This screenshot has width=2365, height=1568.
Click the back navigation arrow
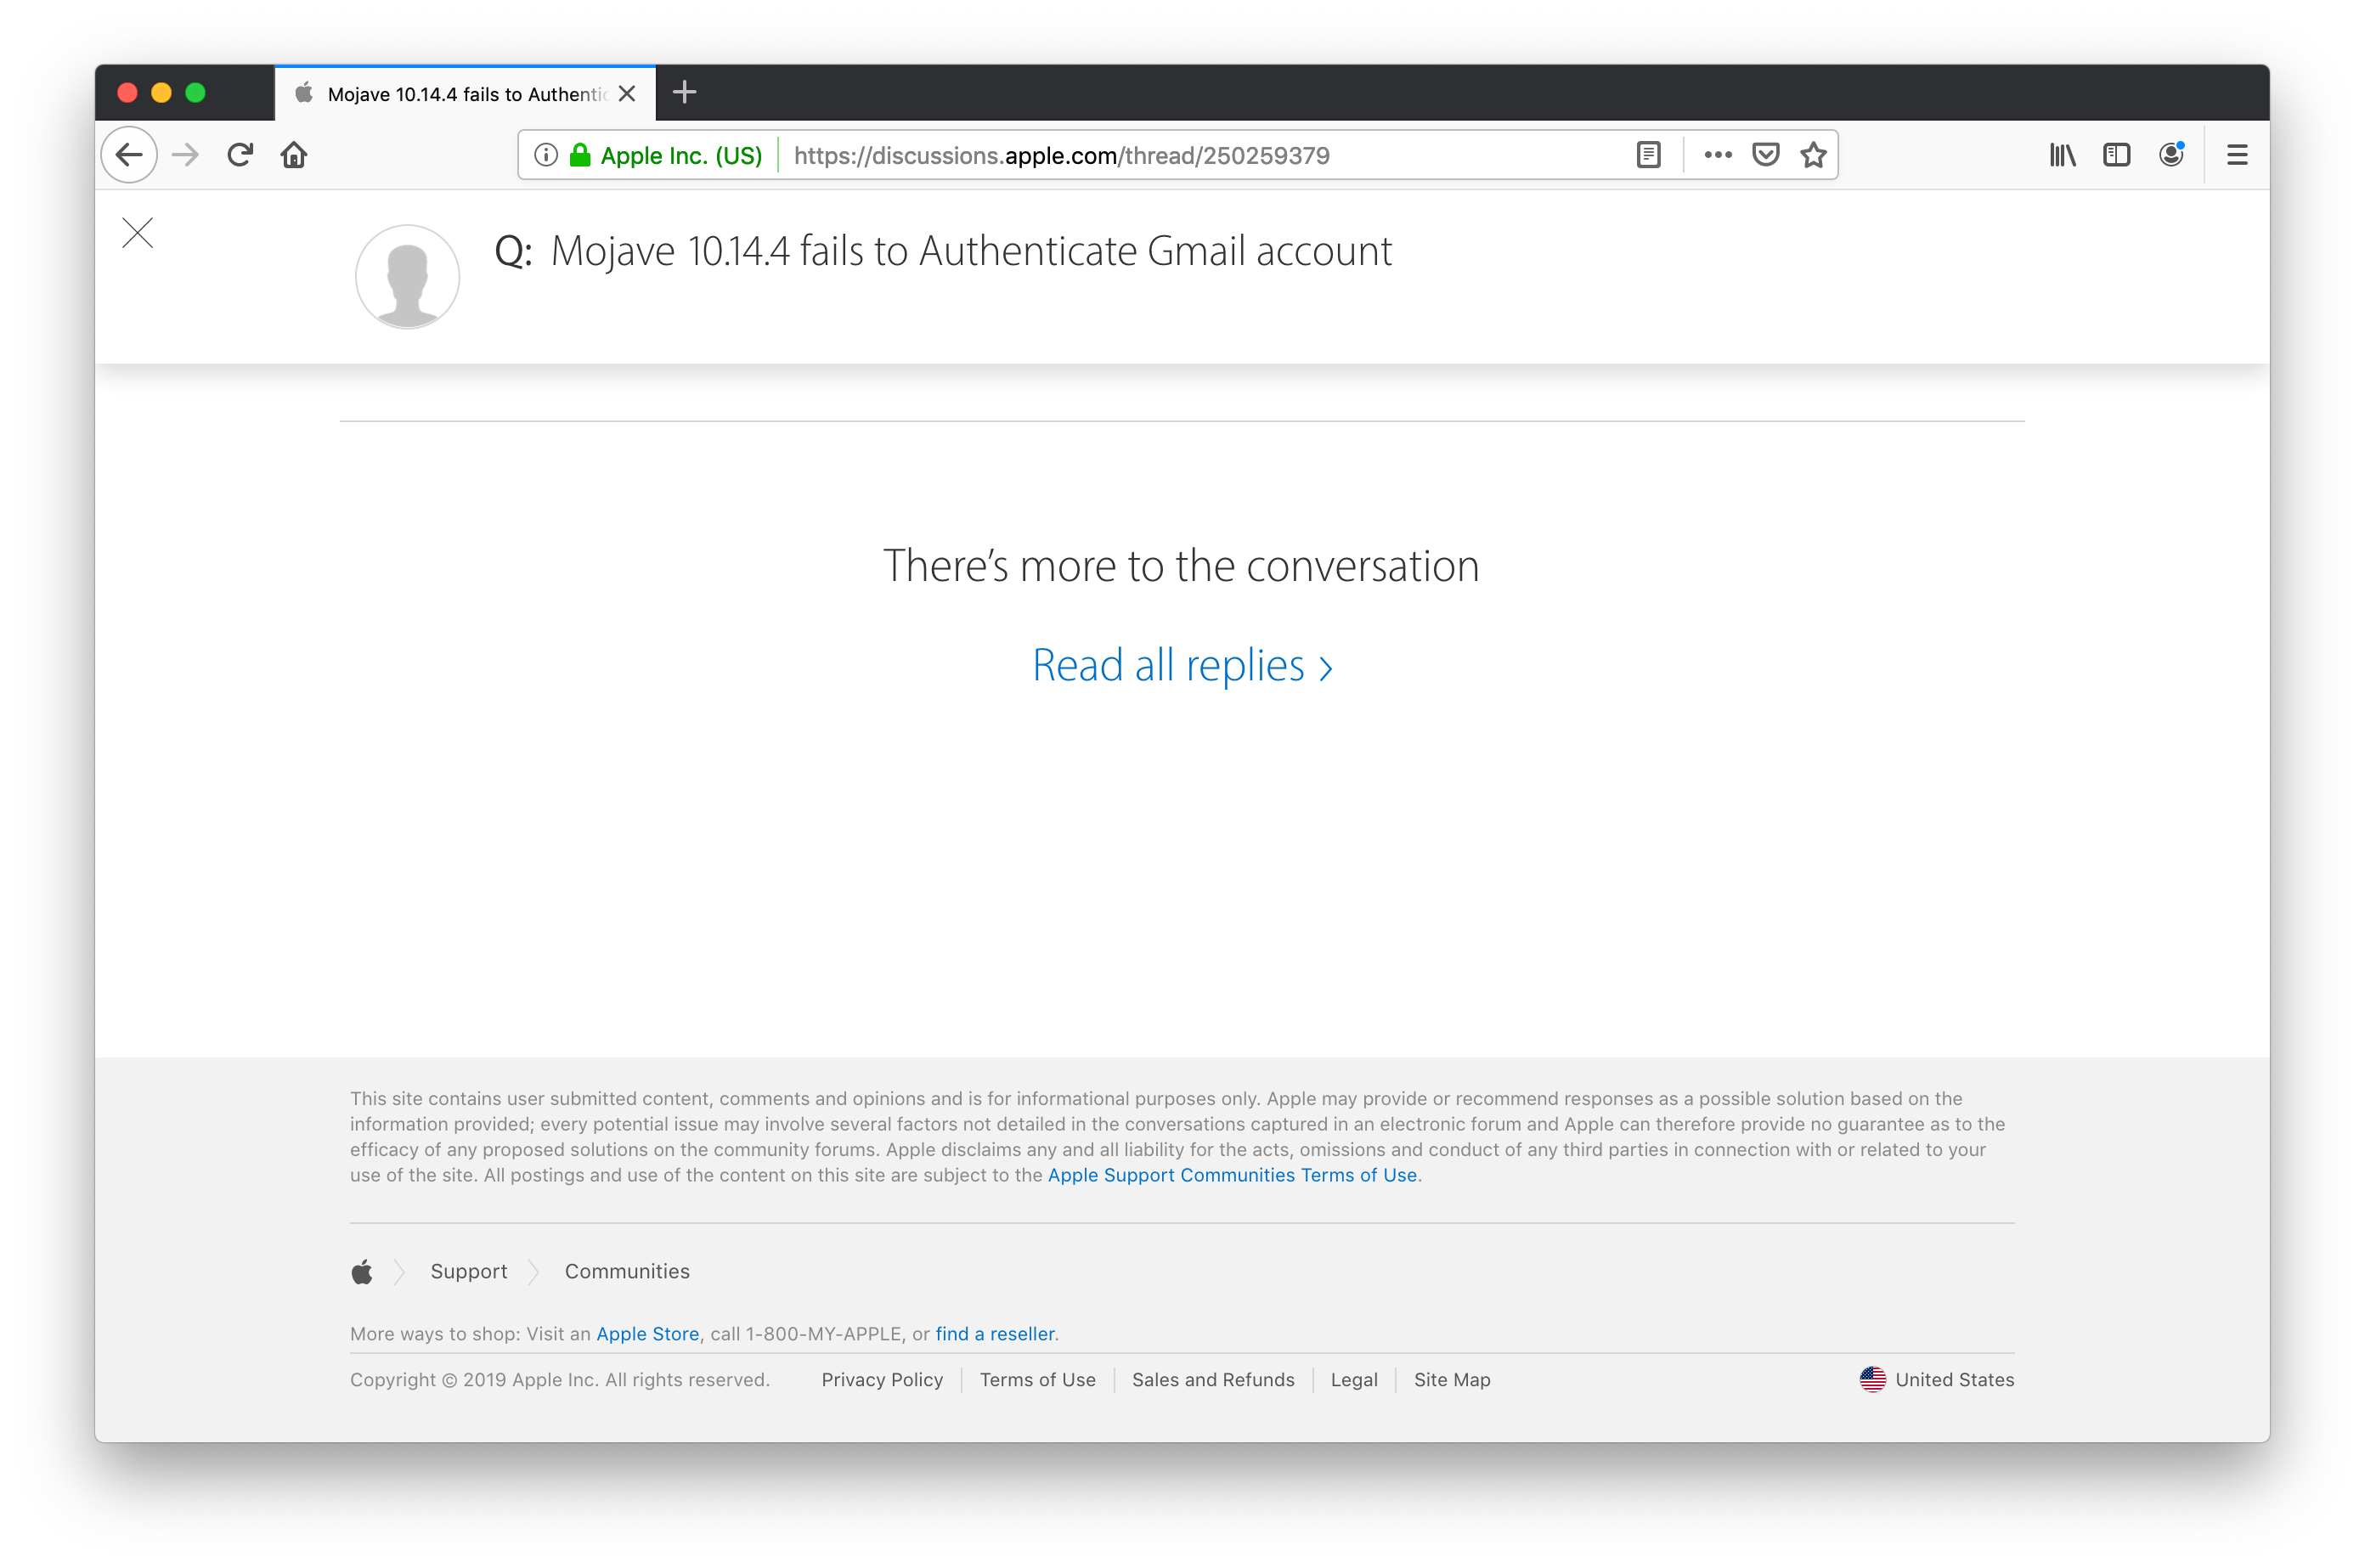(130, 155)
